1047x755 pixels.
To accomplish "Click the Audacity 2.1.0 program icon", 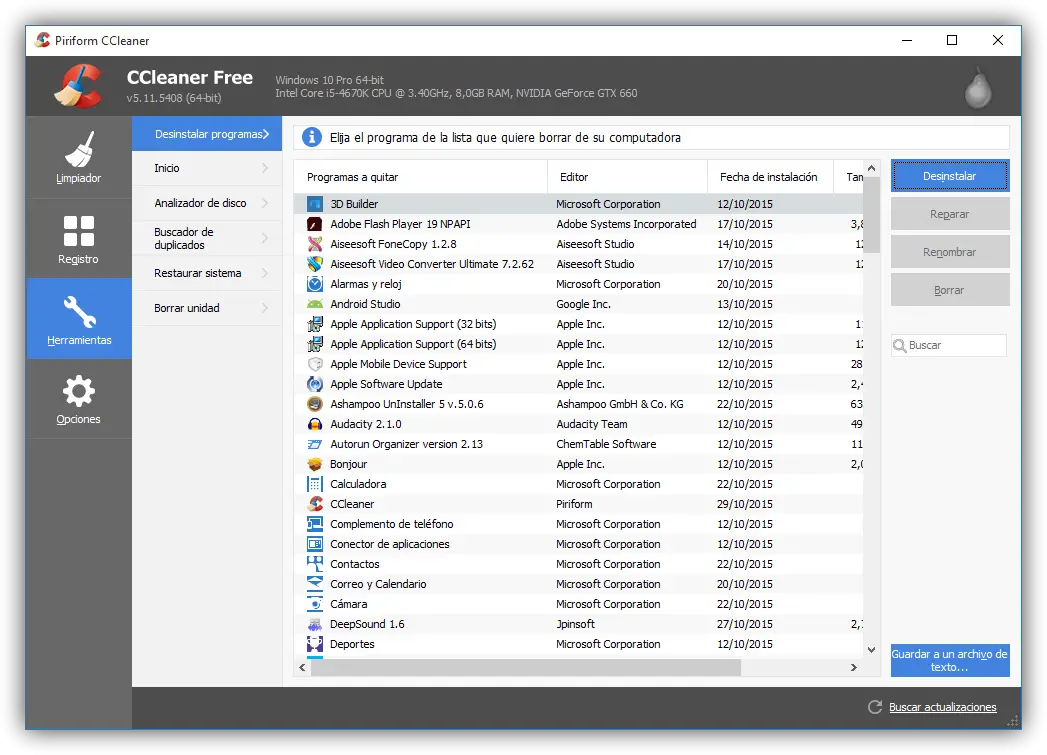I will 315,424.
